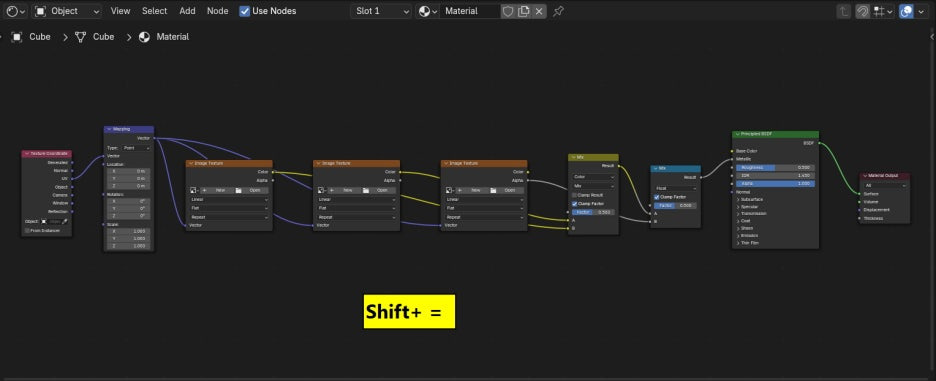Toggle the overlays icon in the header

pos(906,11)
